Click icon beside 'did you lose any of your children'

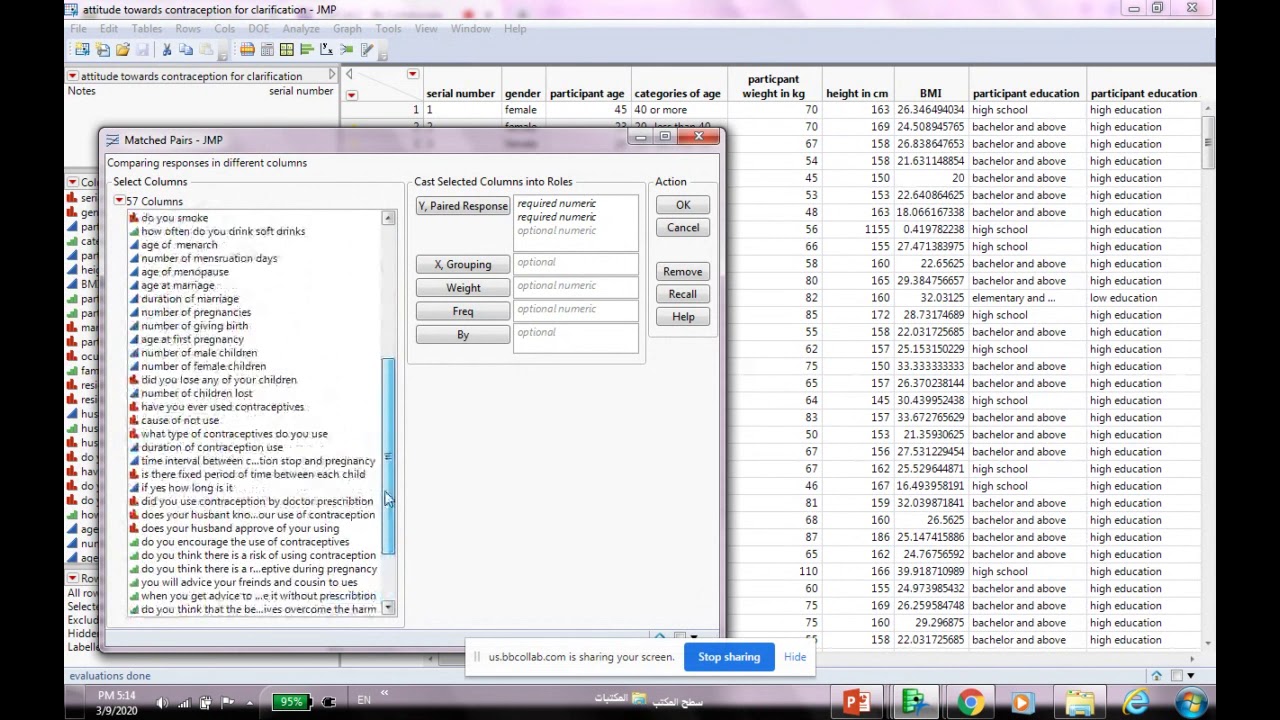[x=134, y=380]
